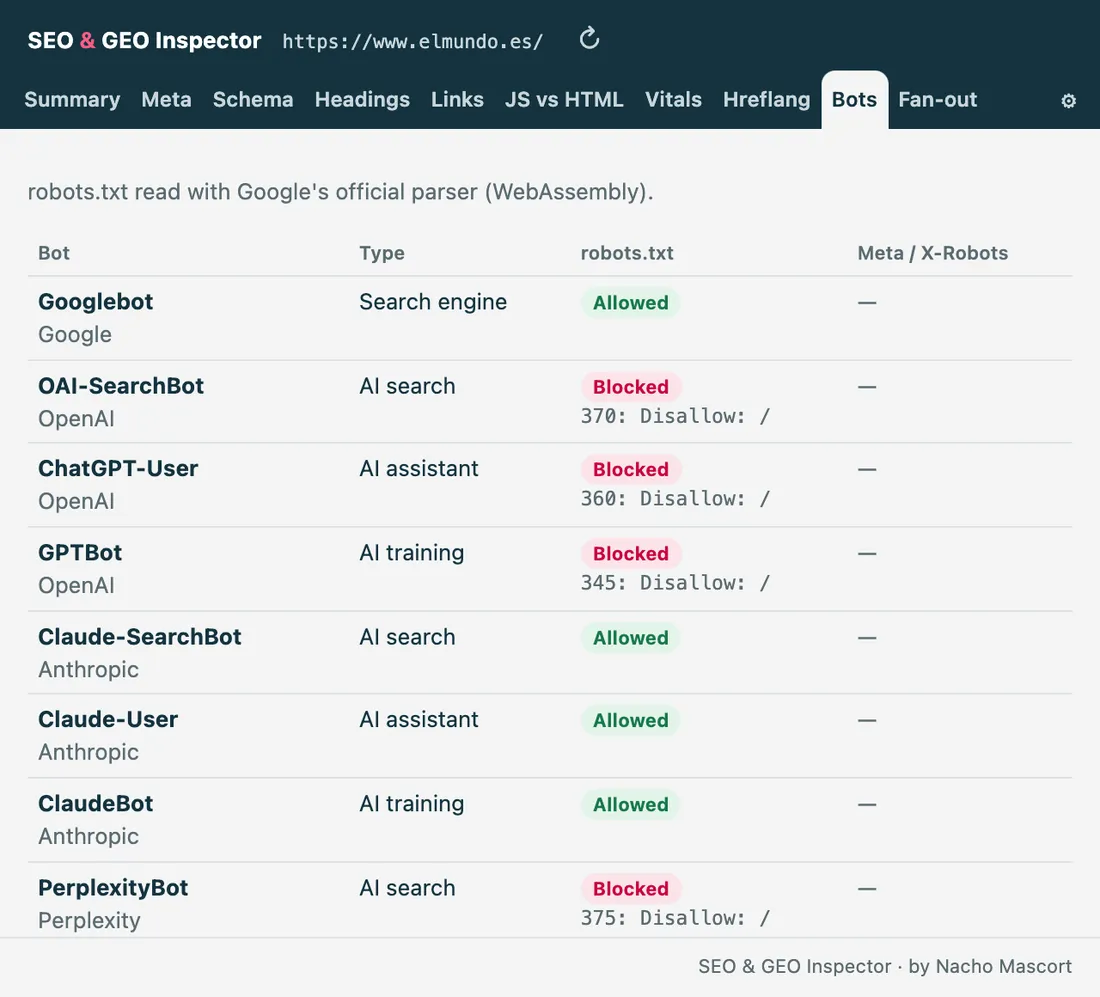The image size is (1100, 997).
Task: Open the Links tab
Action: point(457,100)
